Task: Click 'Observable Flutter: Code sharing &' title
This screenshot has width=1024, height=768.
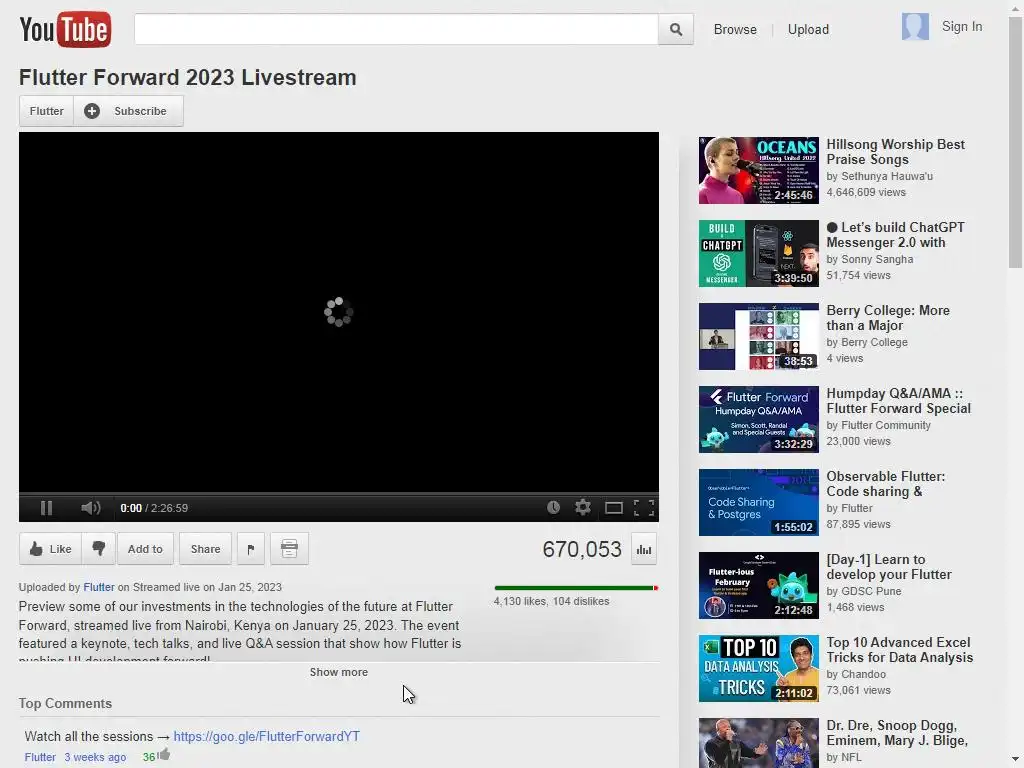Action: coord(886,484)
